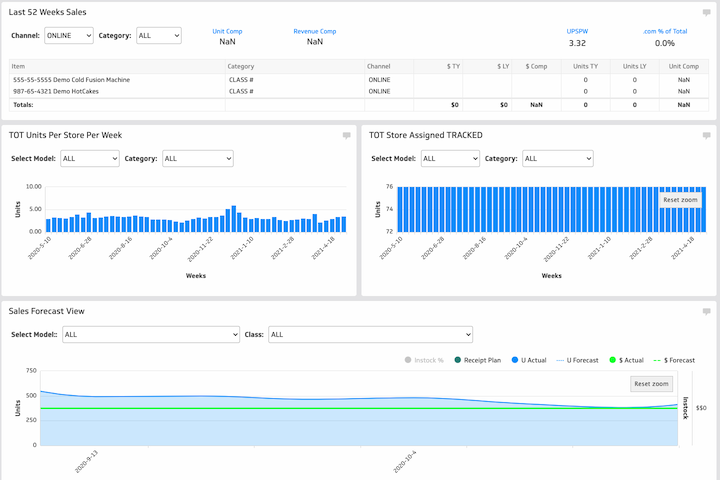Sort table by Units LY column header
720x480 pixels.
635,67
